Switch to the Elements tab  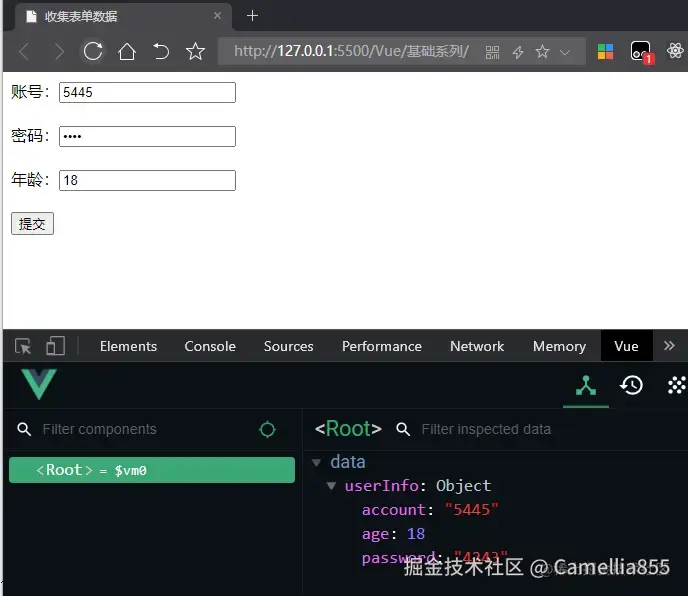pos(128,346)
